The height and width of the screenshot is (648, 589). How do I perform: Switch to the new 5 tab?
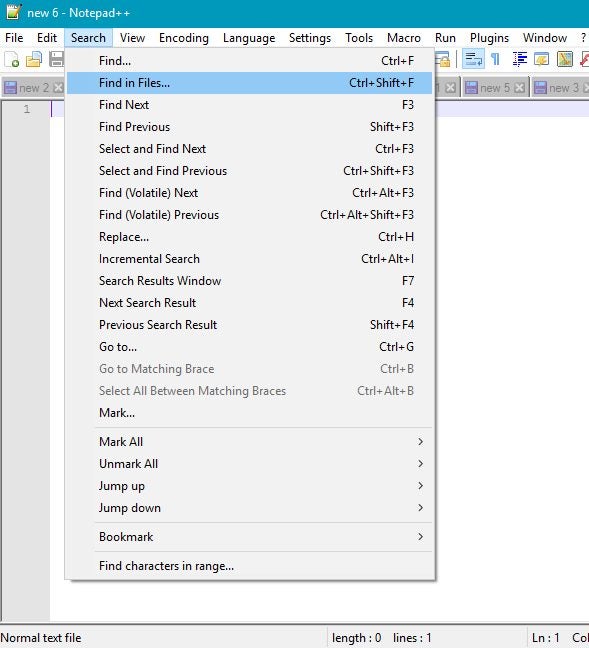495,88
